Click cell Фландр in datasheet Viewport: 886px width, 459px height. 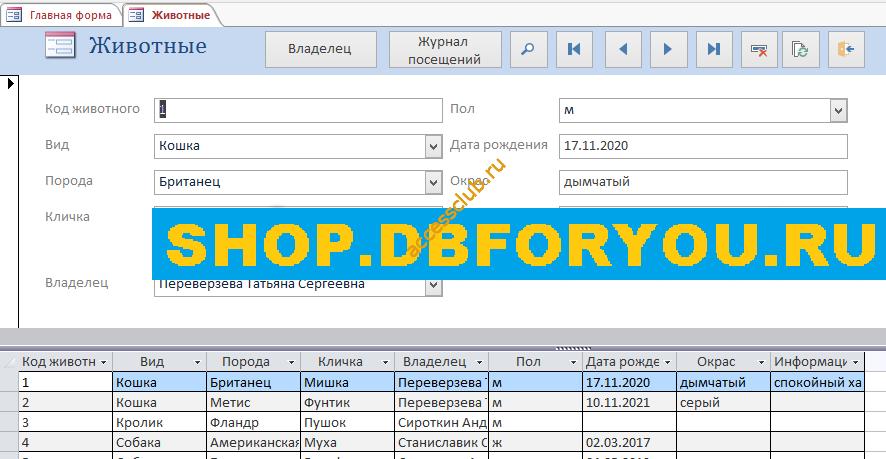[254, 423]
